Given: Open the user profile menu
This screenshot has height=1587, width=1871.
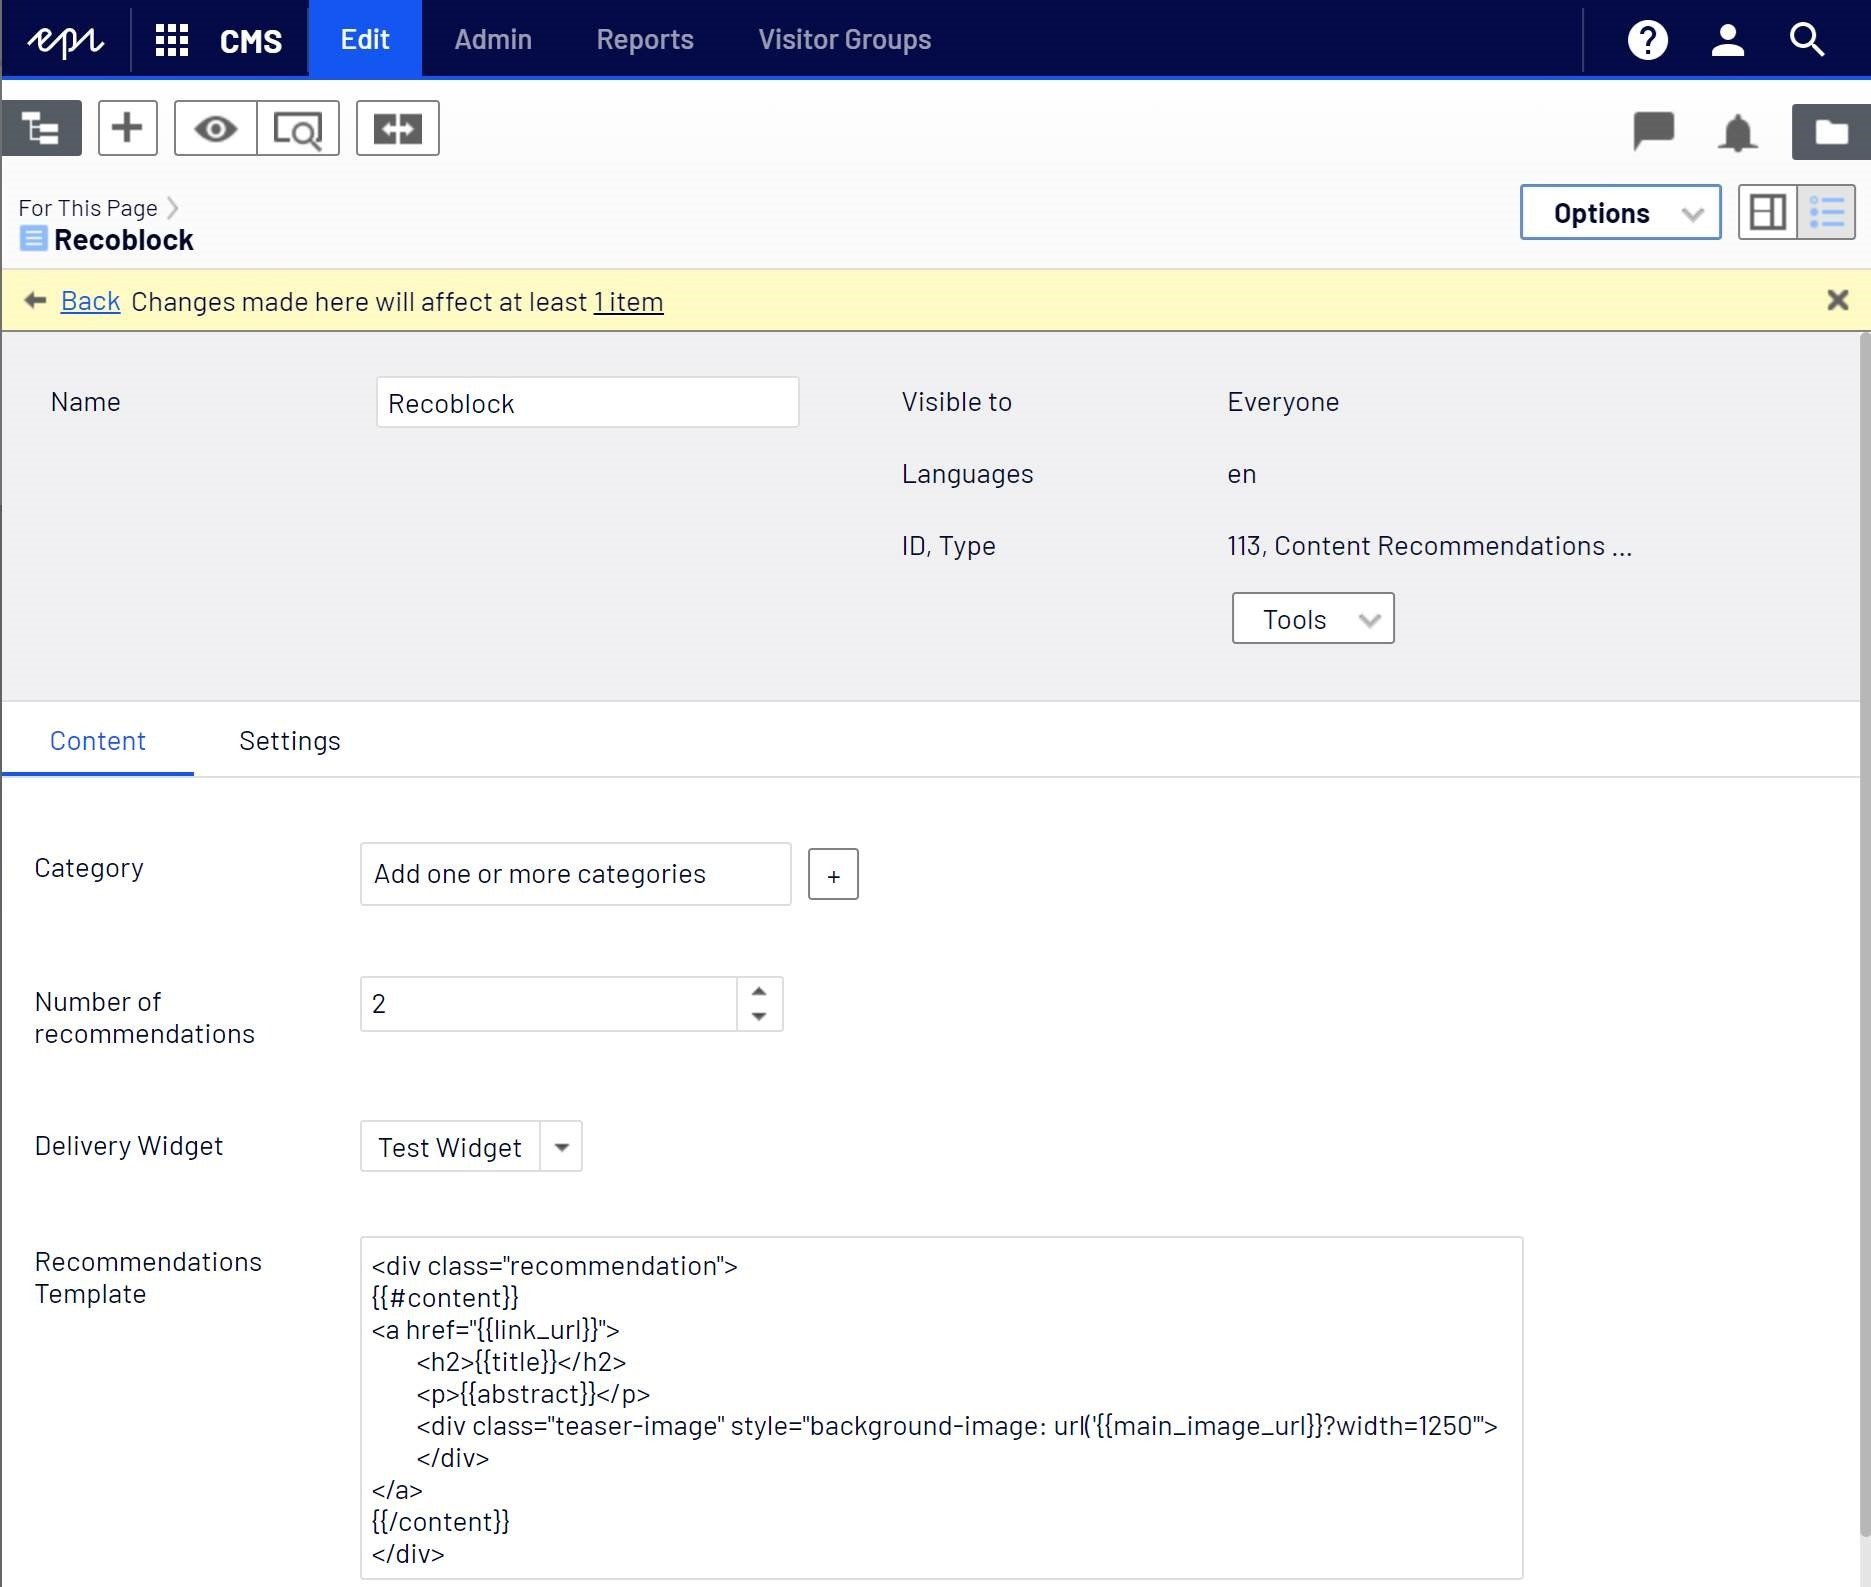Looking at the screenshot, I should pos(1727,40).
